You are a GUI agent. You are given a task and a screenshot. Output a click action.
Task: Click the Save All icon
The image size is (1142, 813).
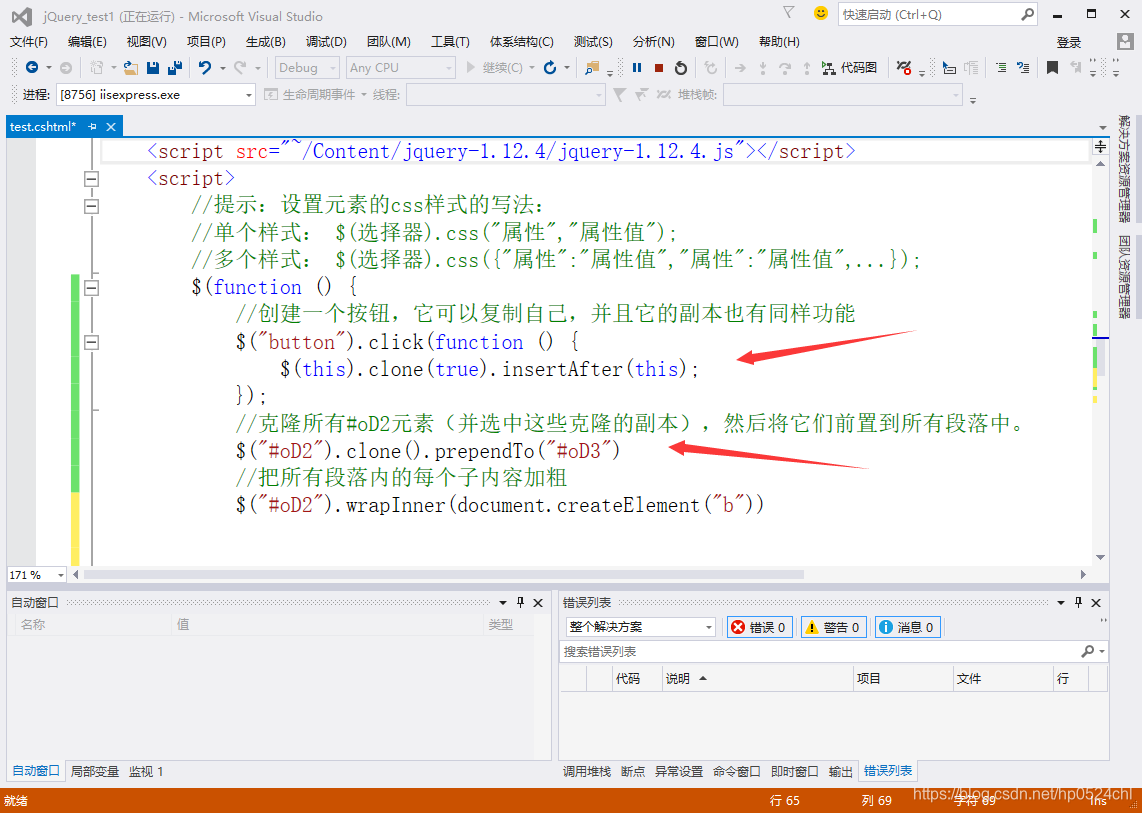[x=175, y=68]
